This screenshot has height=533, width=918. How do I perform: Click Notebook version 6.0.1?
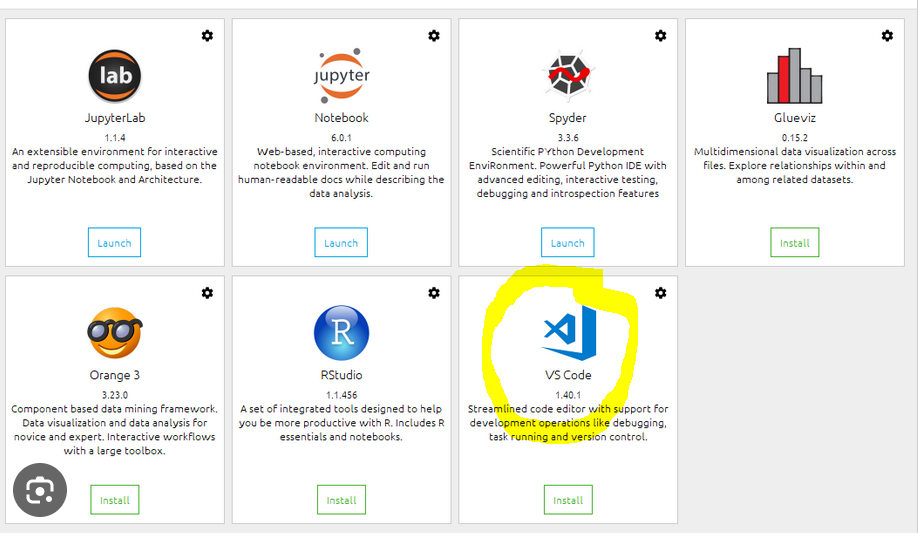[x=341, y=138]
